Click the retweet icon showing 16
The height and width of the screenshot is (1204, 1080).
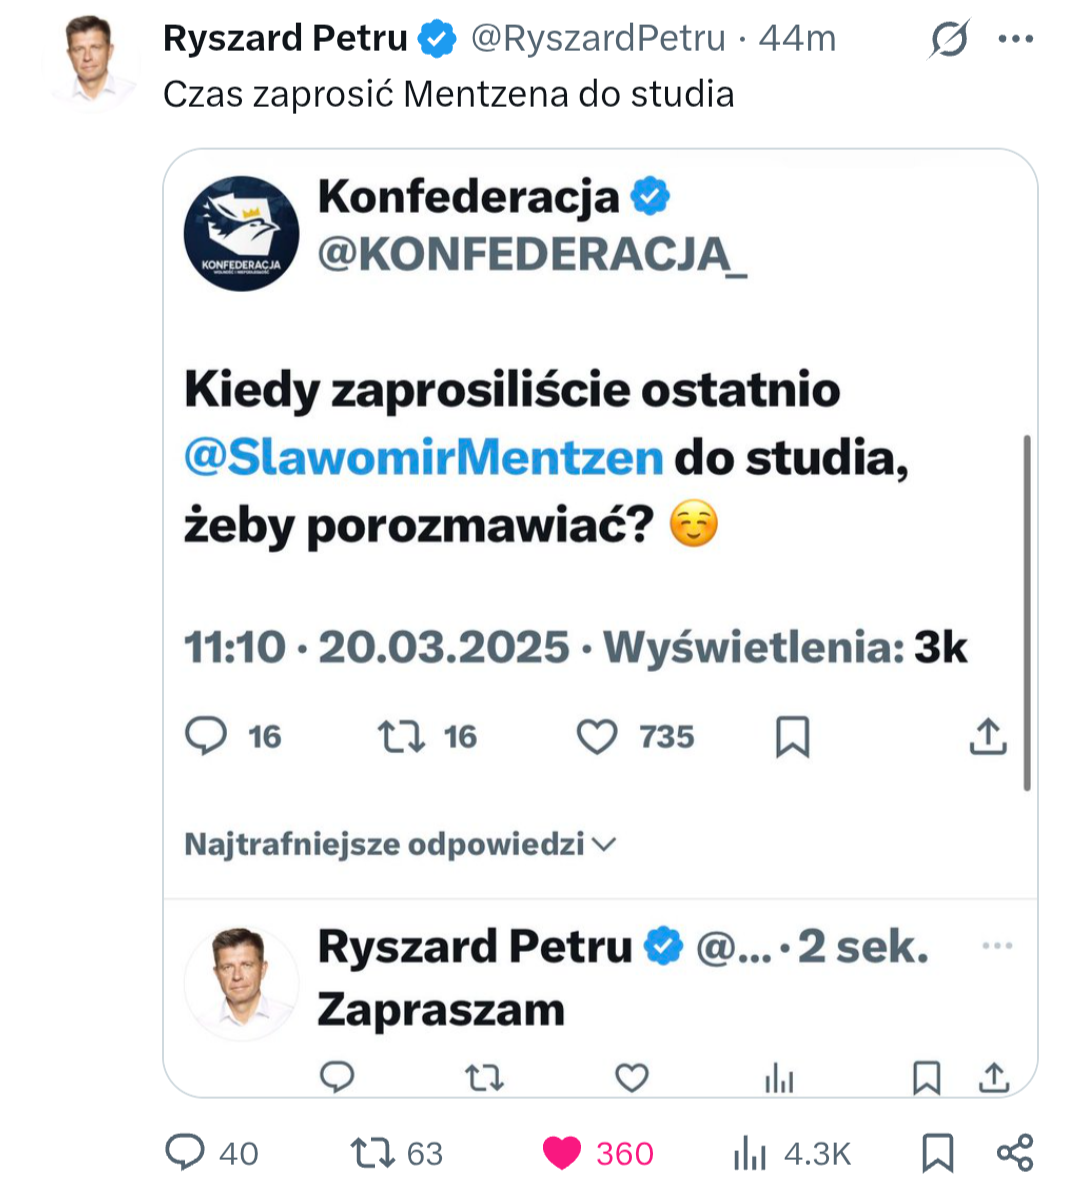click(x=401, y=737)
